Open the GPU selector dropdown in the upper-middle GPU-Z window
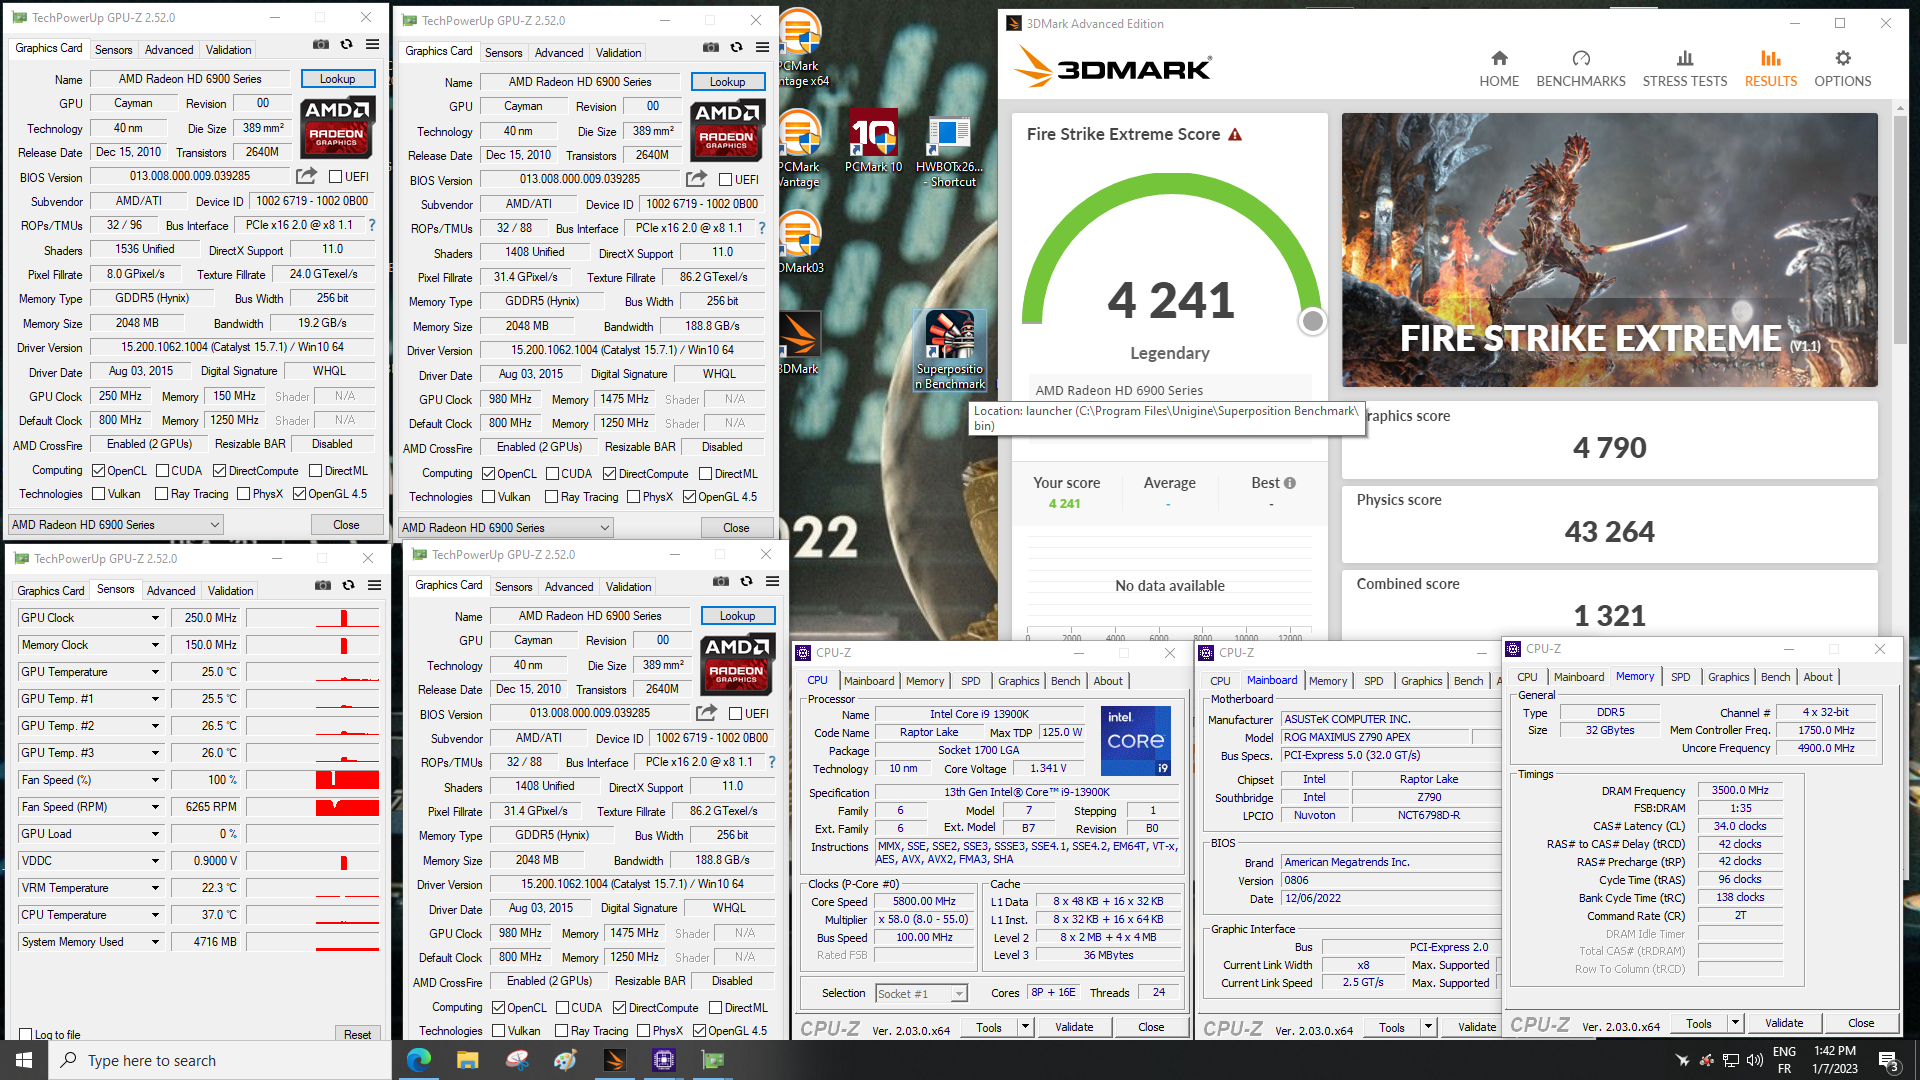 point(505,528)
